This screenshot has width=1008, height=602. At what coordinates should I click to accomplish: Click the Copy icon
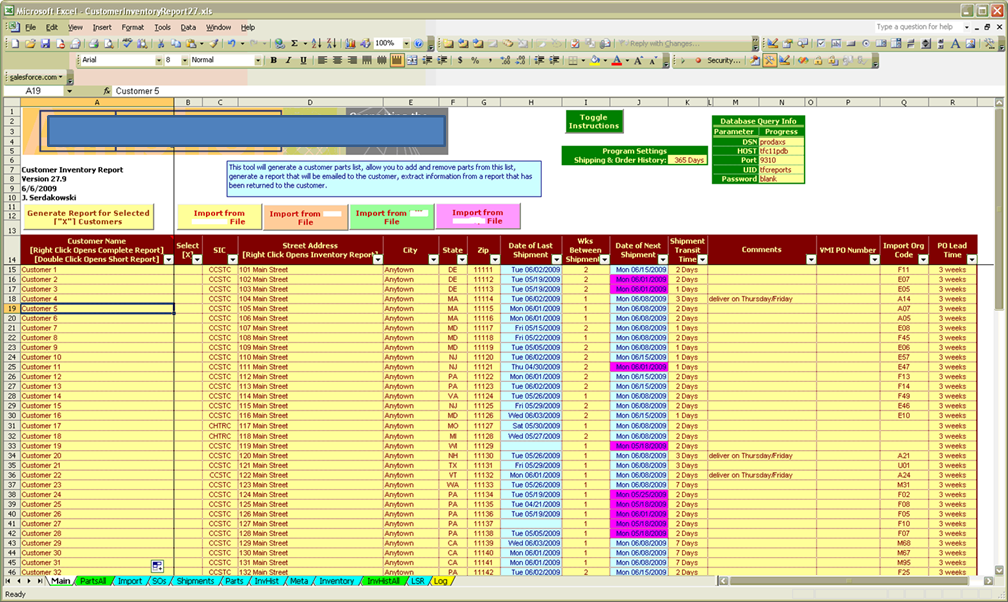point(176,44)
